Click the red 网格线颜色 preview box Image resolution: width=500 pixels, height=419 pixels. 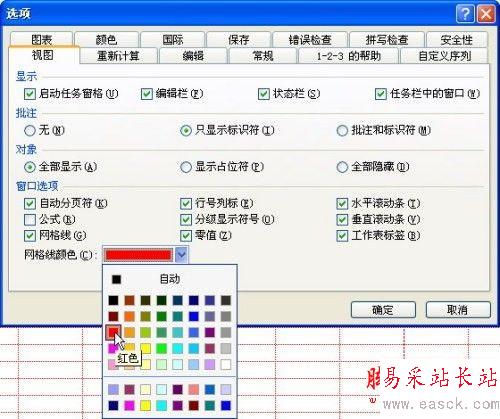coord(138,255)
